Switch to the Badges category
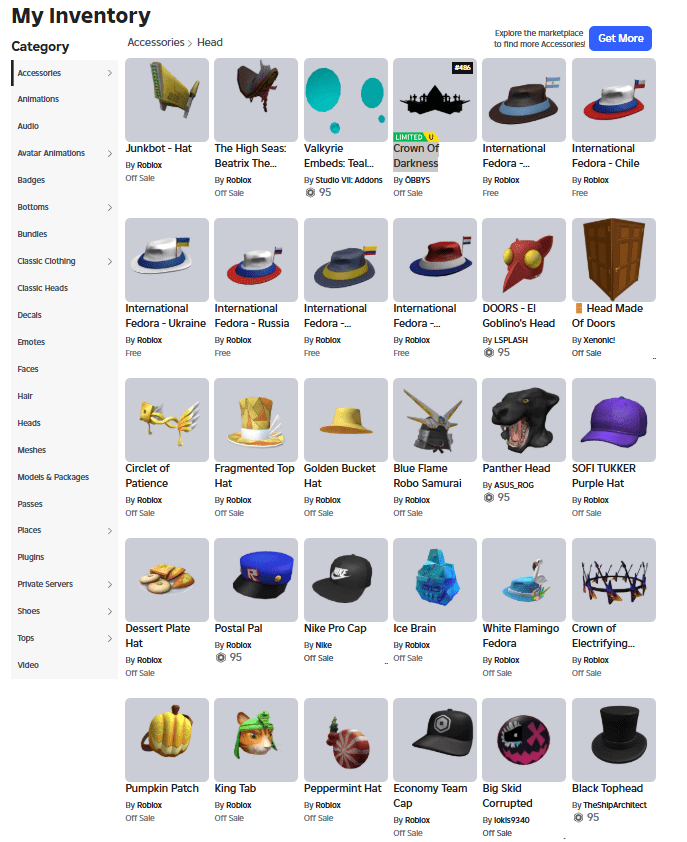 (x=31, y=180)
